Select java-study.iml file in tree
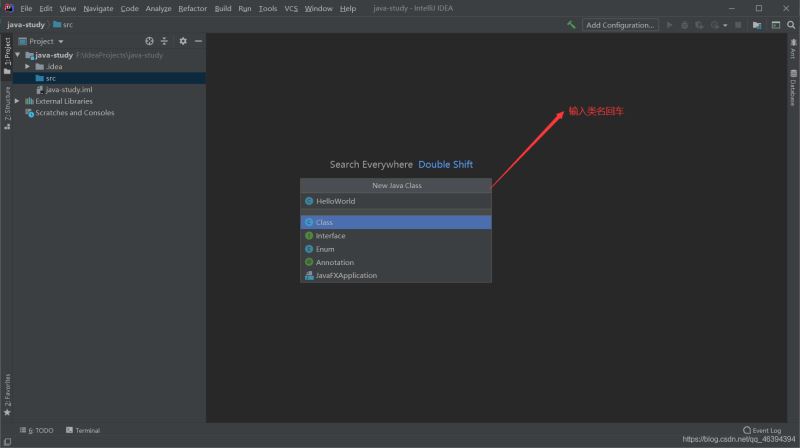The height and width of the screenshot is (448, 800). [68, 89]
